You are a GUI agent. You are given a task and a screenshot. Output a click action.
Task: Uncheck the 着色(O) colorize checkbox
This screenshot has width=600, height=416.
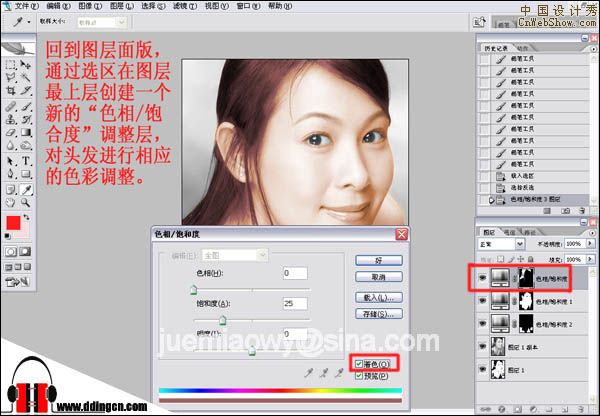coord(359,364)
